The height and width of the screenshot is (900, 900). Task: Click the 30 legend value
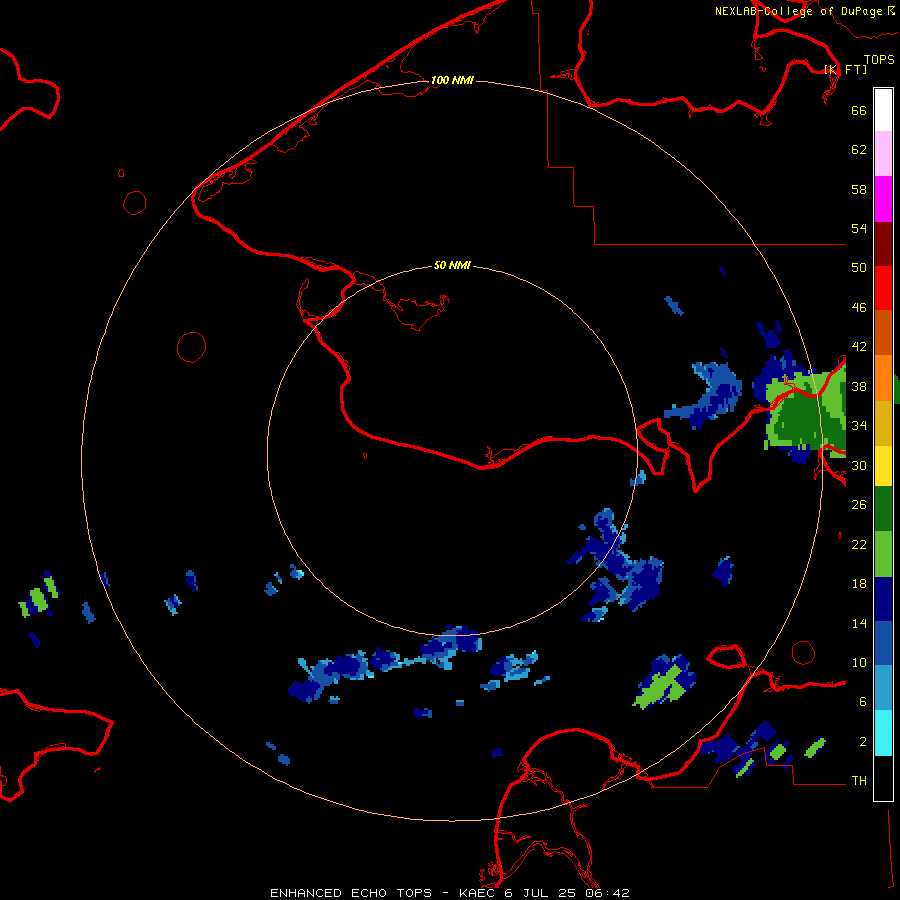click(x=859, y=465)
